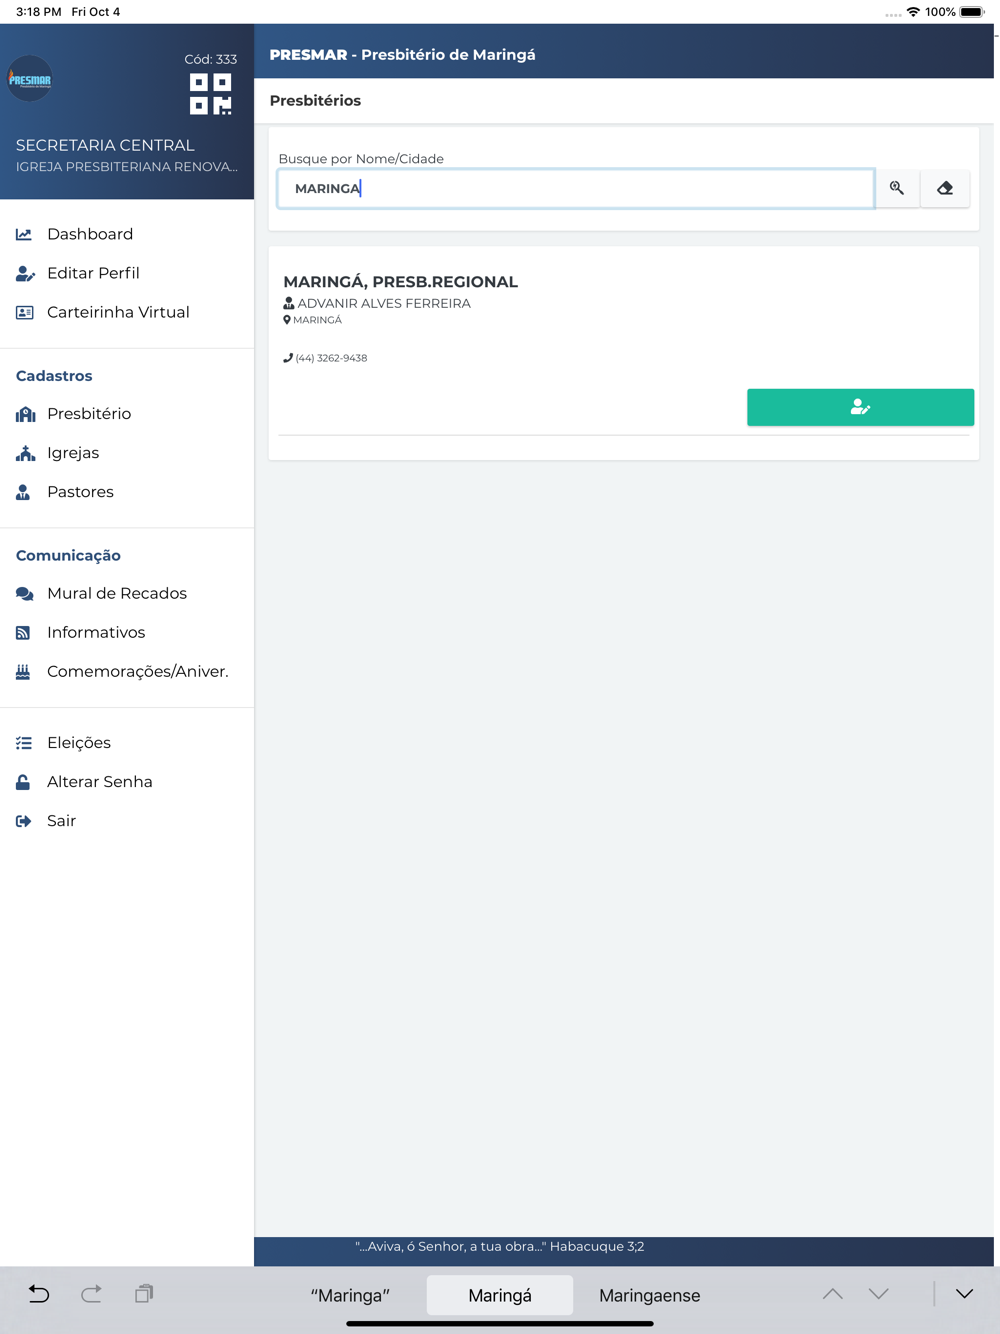Click Mural de Recados chat icon
The image size is (1000, 1334).
pyautogui.click(x=24, y=593)
